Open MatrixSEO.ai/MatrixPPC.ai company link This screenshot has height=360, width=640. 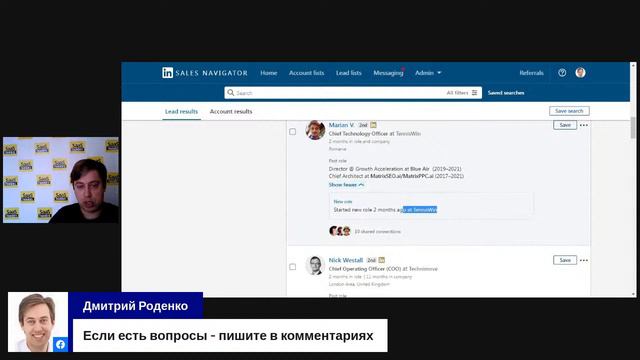(402, 176)
